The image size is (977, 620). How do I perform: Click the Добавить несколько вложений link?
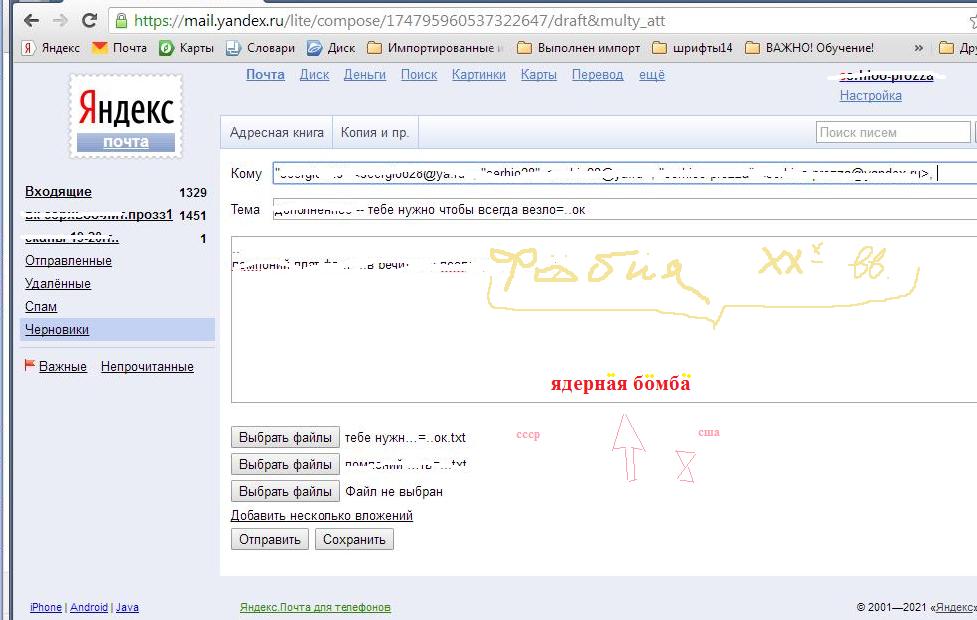coord(321,516)
